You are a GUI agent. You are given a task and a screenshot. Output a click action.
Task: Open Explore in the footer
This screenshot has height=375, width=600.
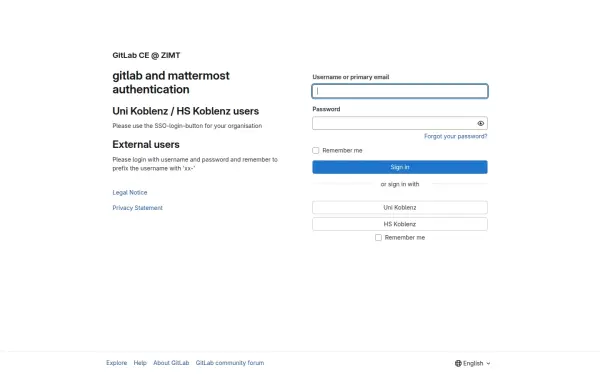click(x=117, y=363)
